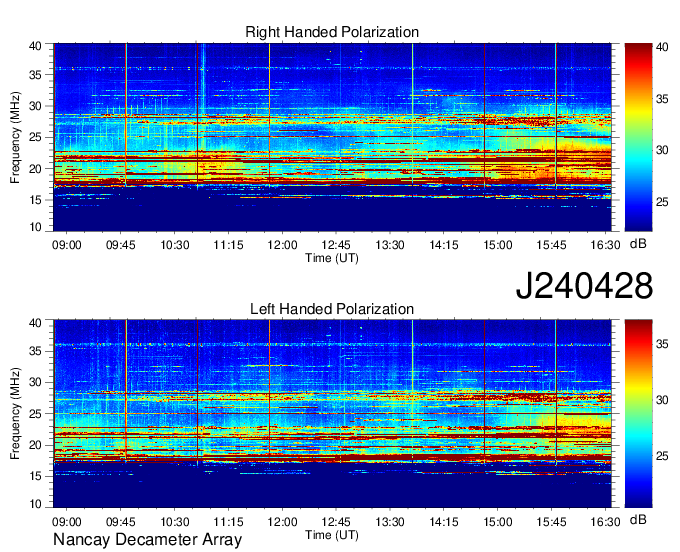Click 12:00 time tick under Right Handed plot
This screenshot has width=680, height=552.
(x=282, y=245)
